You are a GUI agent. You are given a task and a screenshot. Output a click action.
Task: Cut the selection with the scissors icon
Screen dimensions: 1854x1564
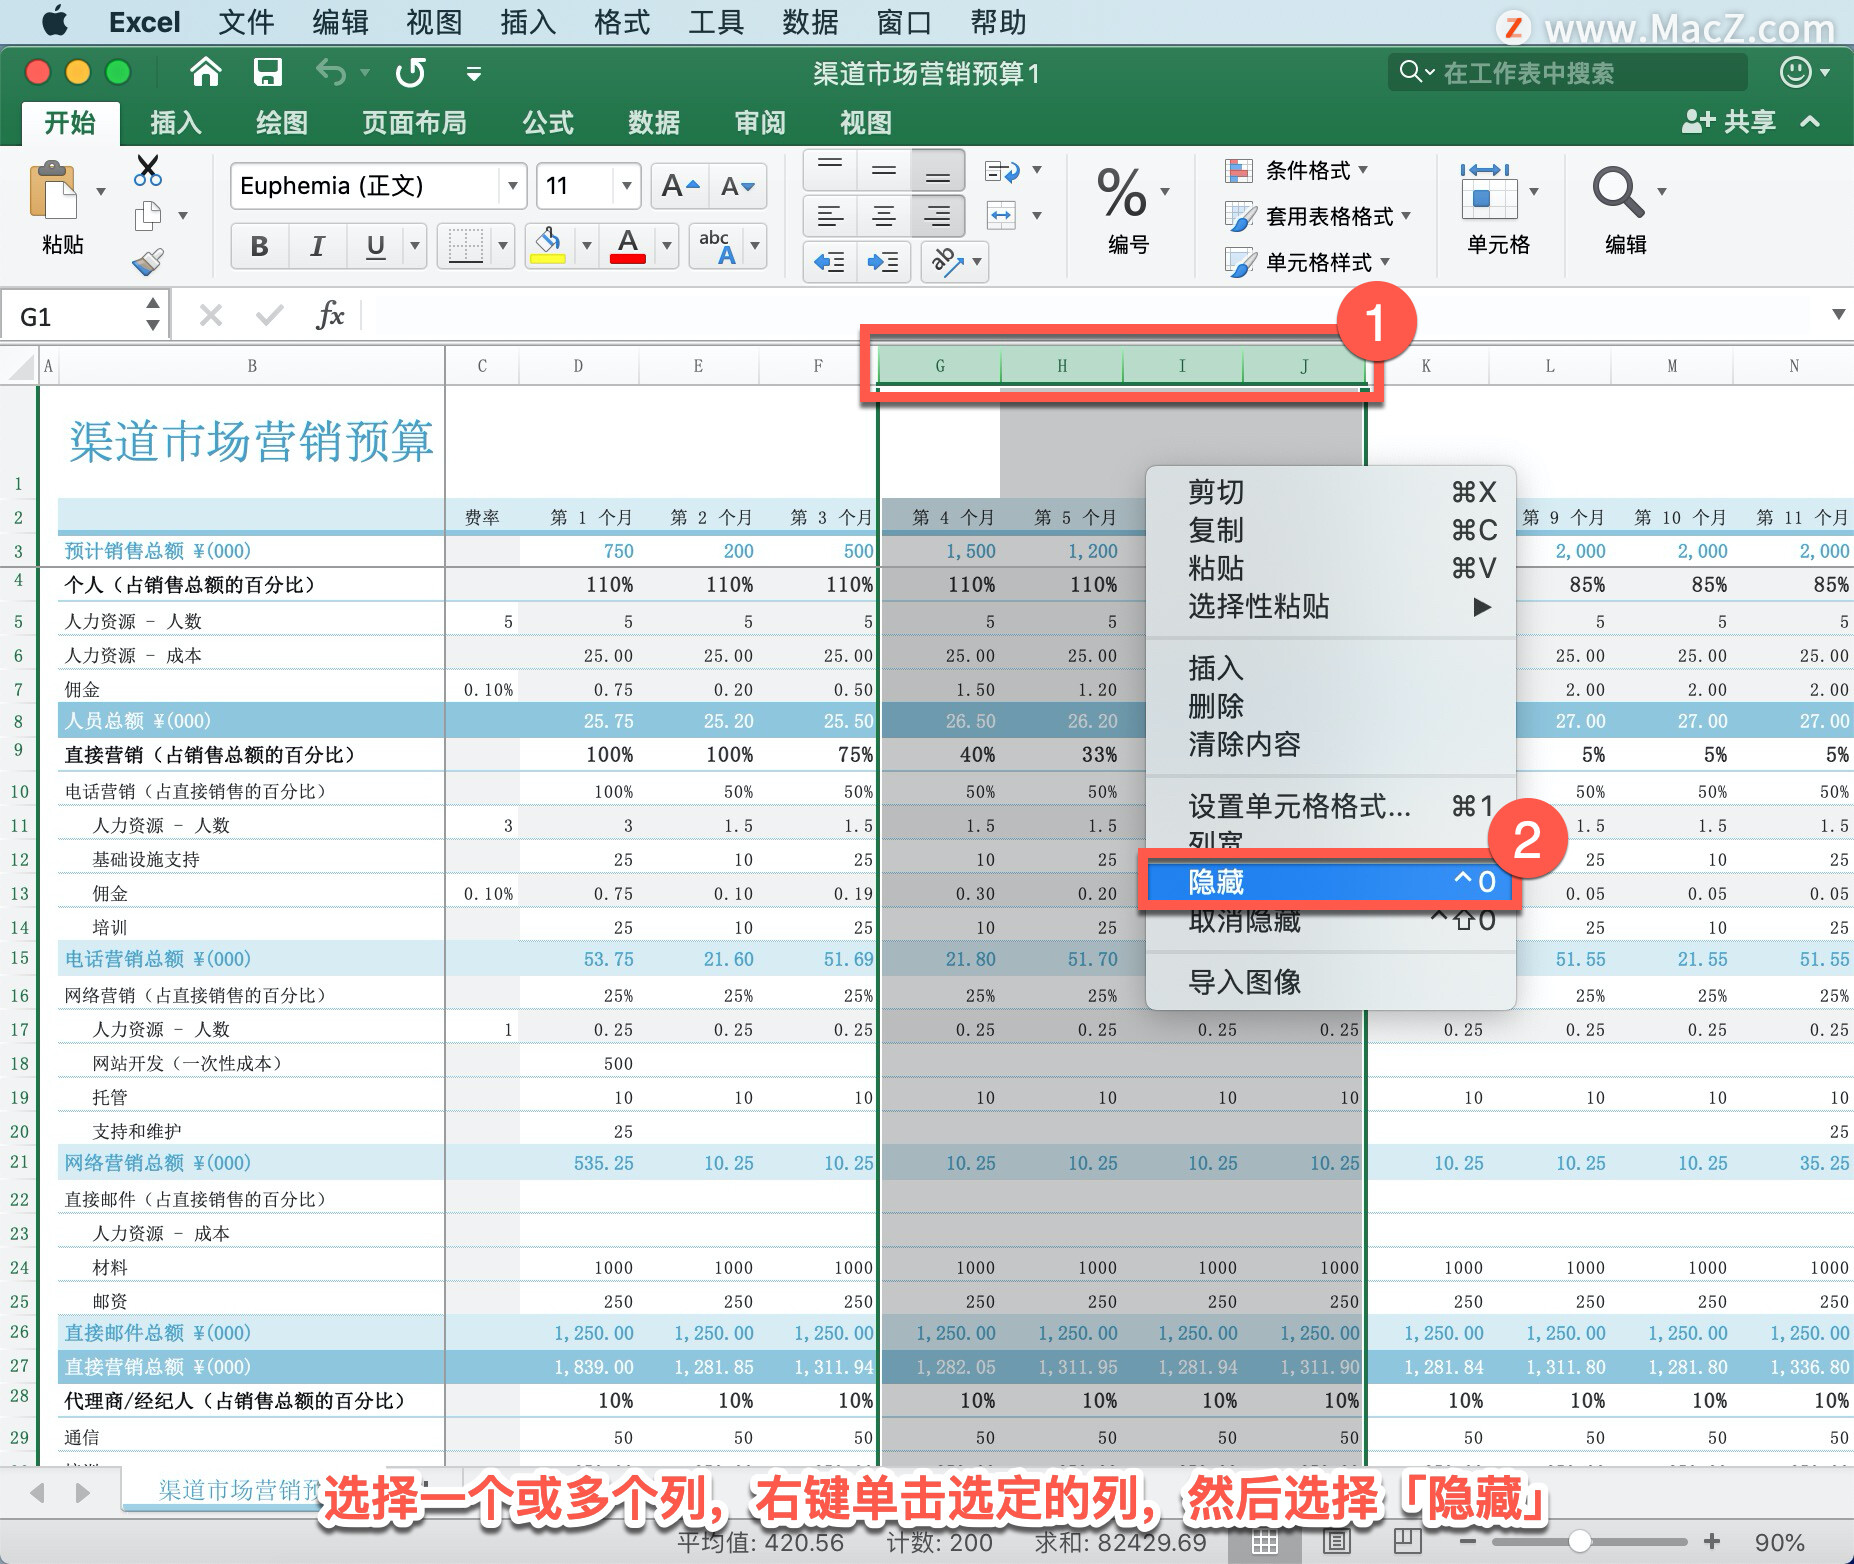tap(148, 170)
